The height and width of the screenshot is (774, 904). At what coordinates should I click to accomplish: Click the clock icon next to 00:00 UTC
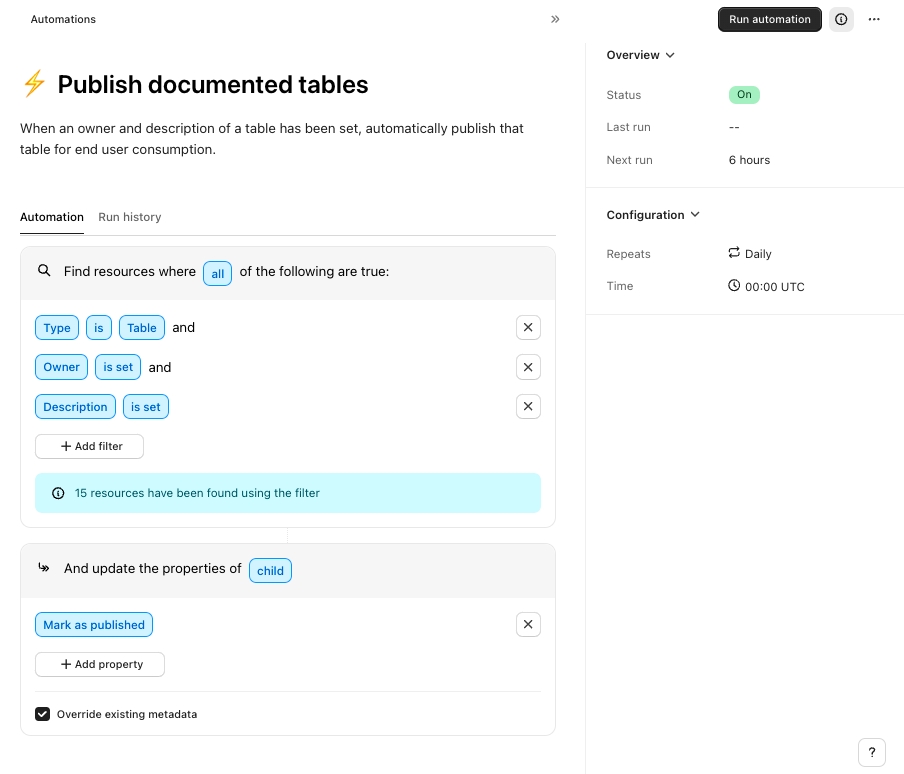tap(734, 285)
